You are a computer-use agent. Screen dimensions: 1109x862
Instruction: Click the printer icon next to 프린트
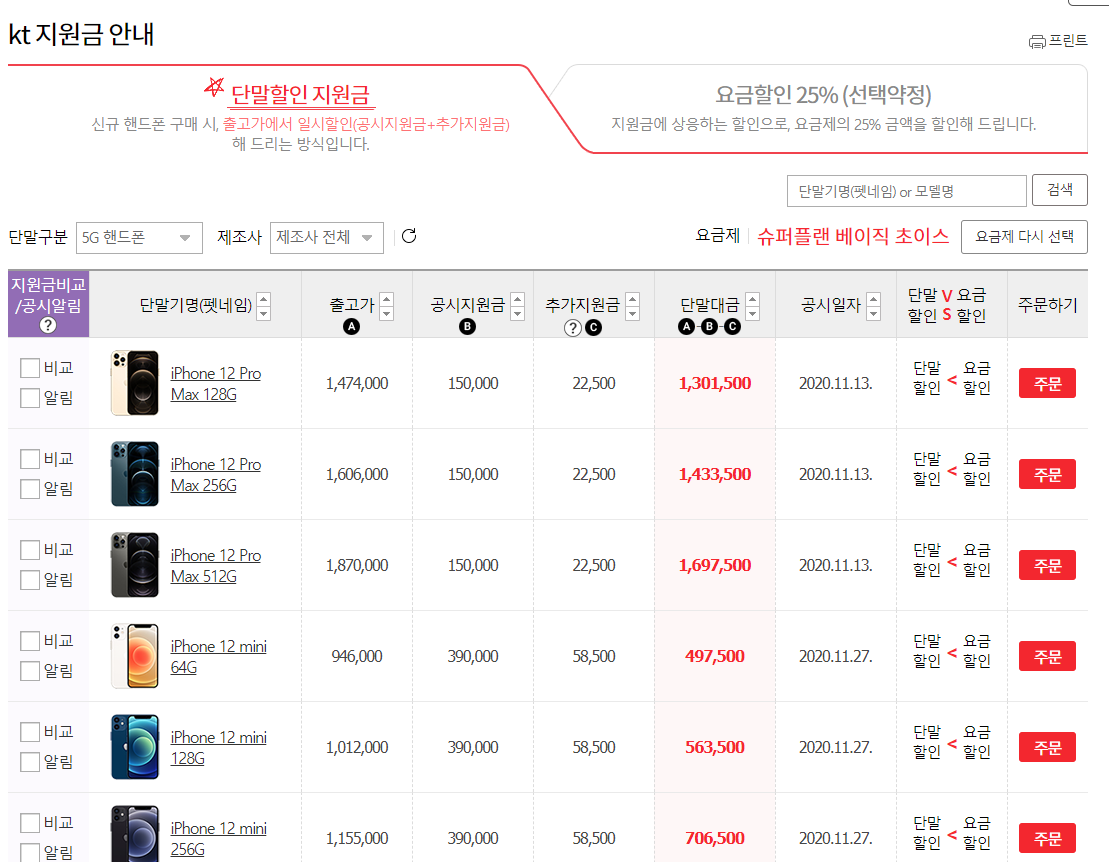pos(1036,42)
